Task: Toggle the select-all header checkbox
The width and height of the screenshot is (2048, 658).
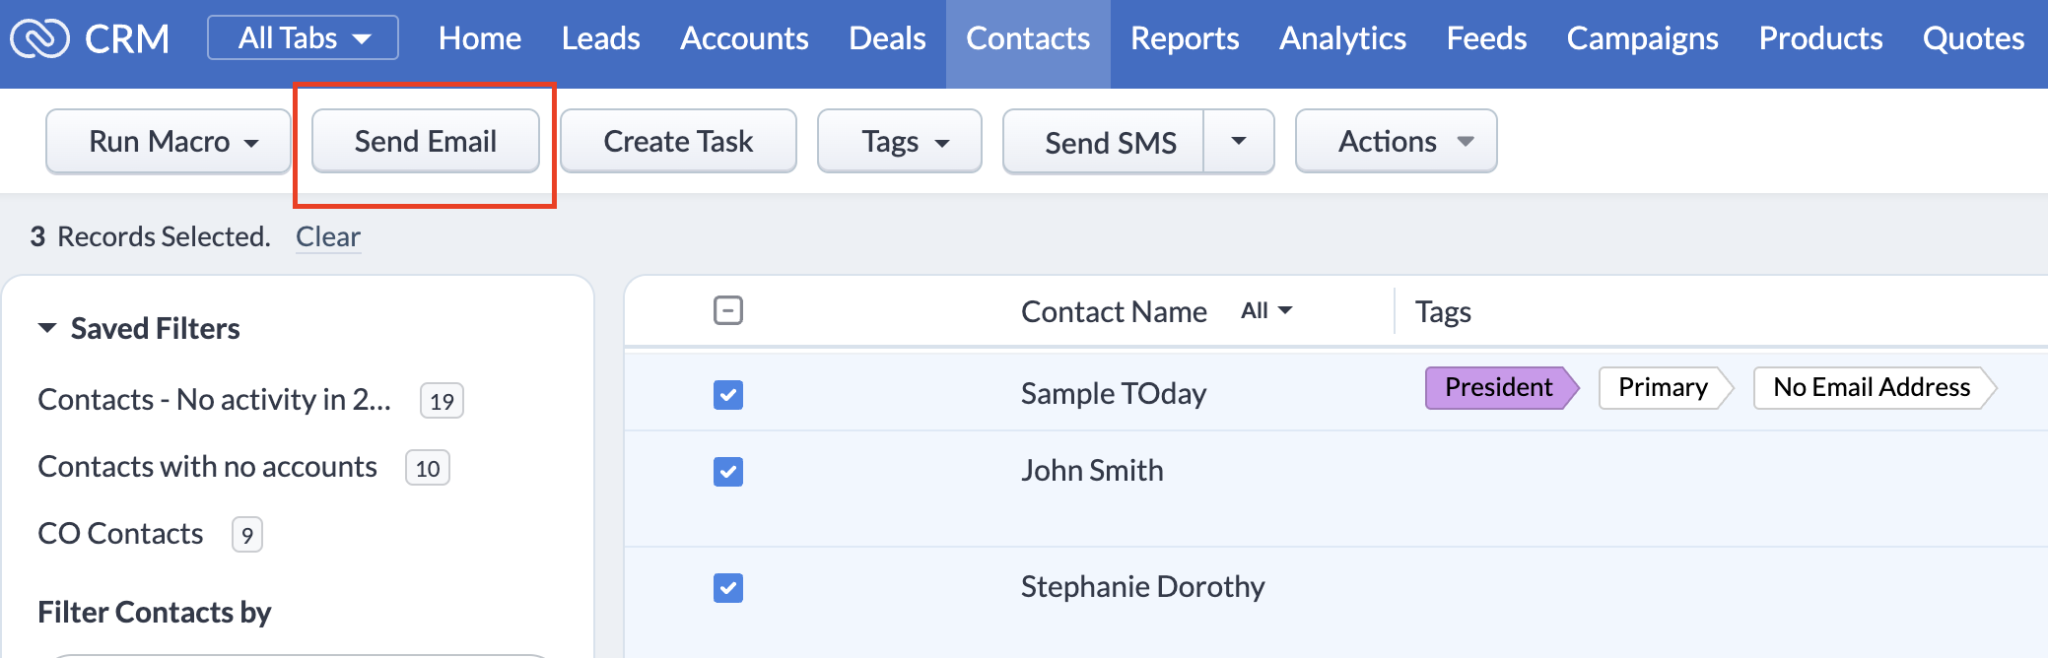Action: 728,311
